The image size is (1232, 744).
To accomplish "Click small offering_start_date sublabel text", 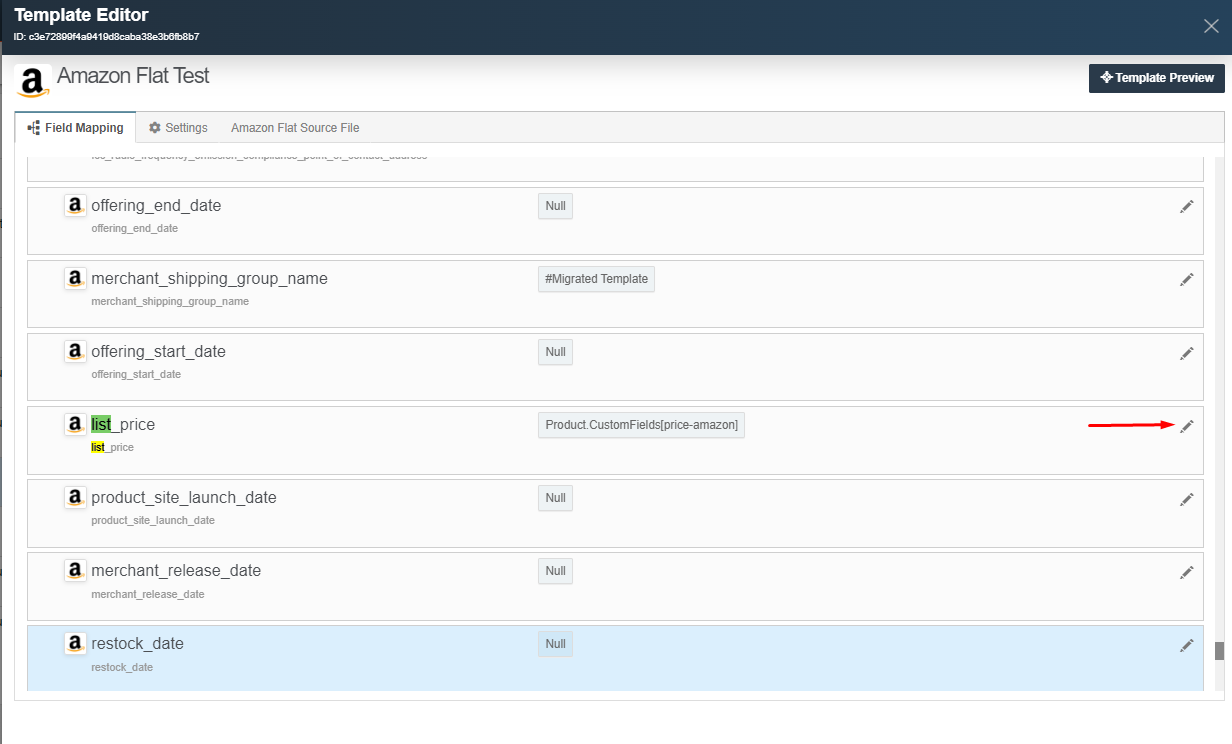I will coord(136,375).
